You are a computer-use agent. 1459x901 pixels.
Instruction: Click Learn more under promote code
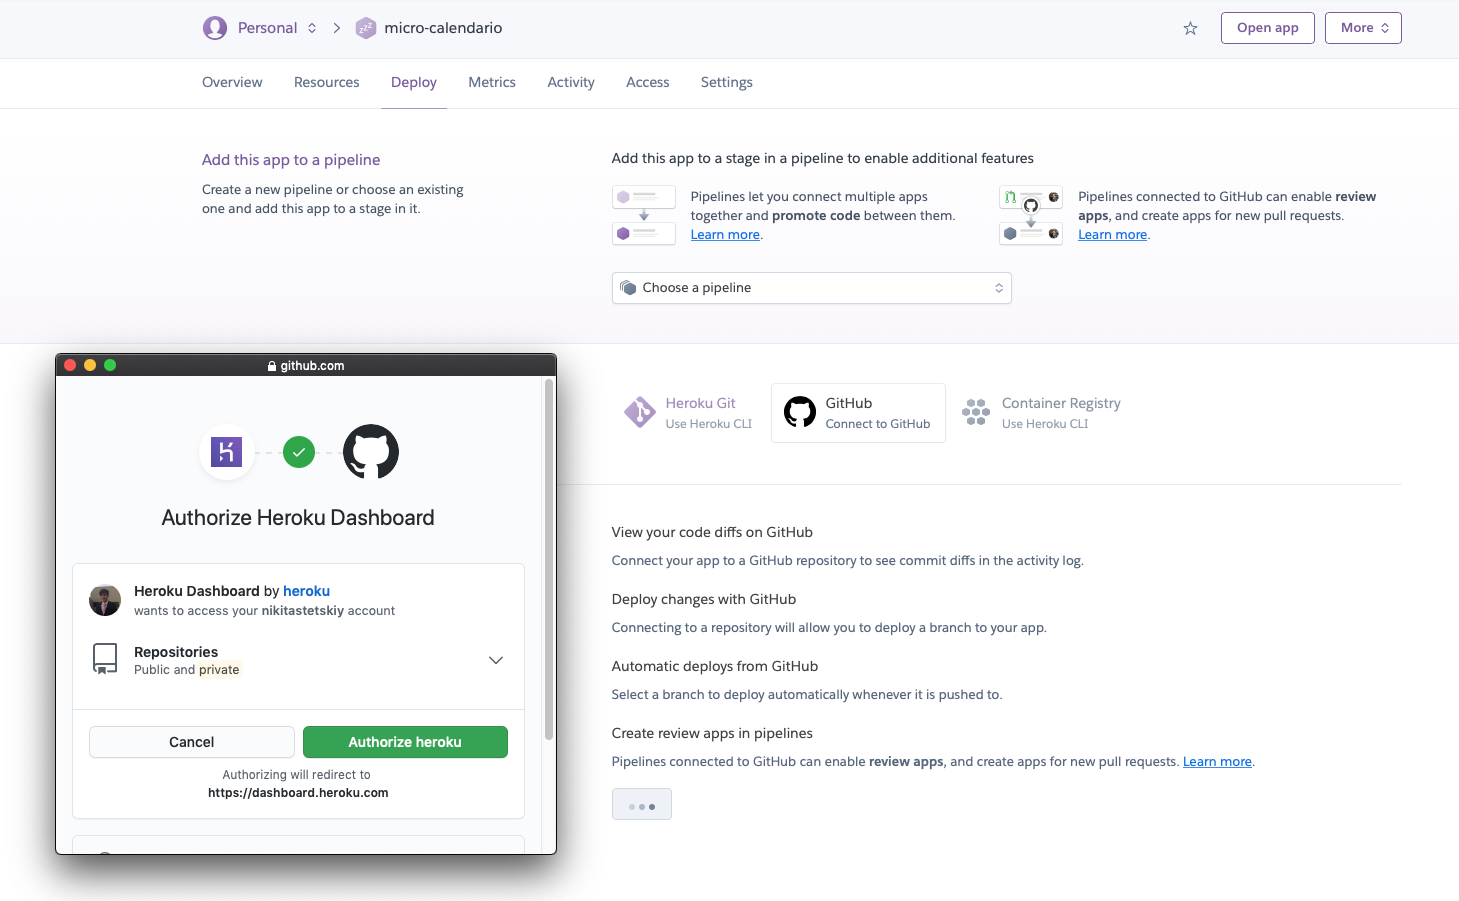click(725, 235)
